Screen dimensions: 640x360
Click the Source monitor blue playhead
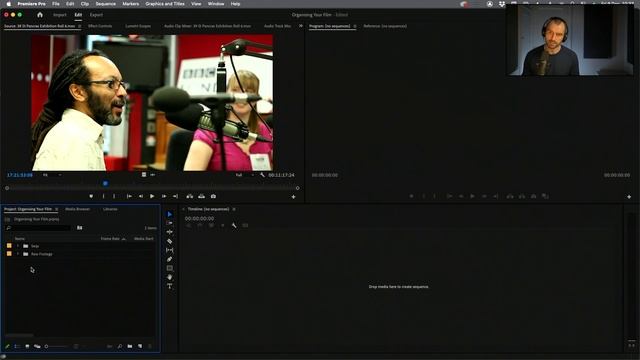(105, 184)
